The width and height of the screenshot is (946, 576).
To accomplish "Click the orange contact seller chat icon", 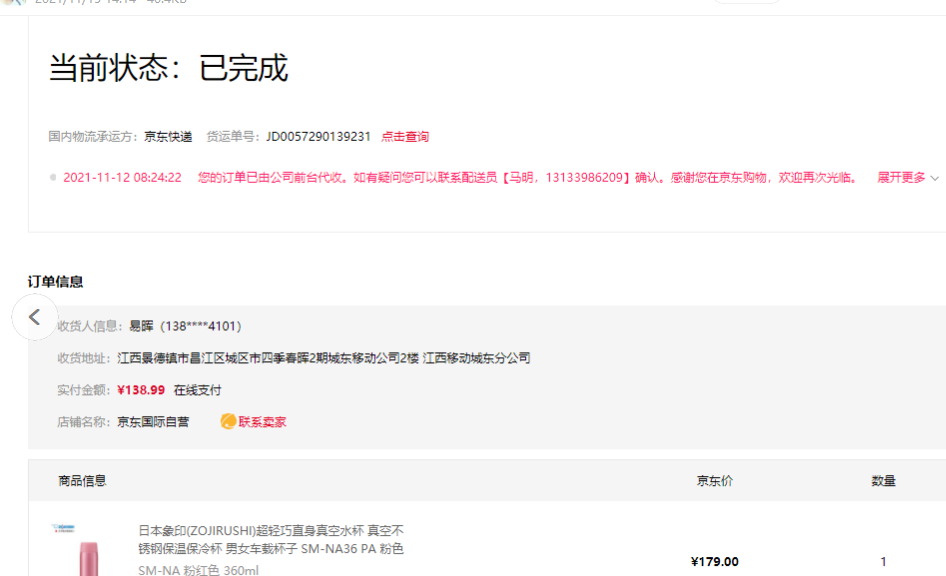I will (228, 422).
